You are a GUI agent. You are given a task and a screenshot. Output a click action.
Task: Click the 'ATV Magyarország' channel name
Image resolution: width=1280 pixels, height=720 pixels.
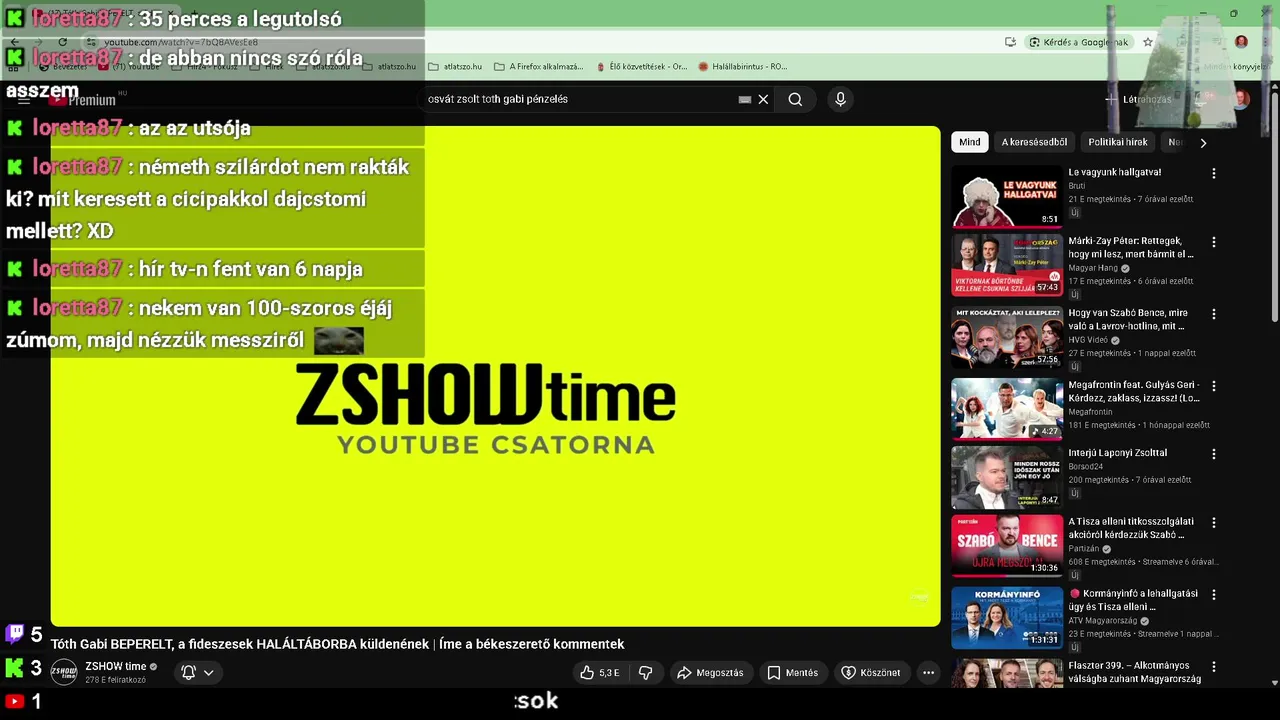click(1103, 621)
